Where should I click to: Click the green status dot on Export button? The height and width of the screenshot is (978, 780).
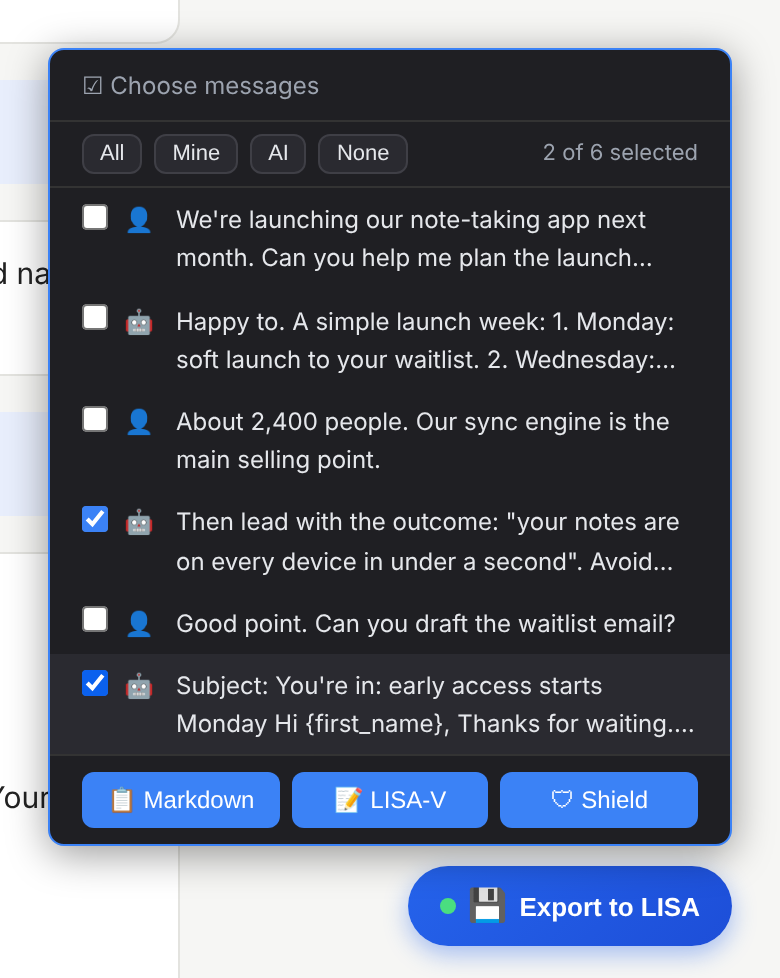pos(448,906)
